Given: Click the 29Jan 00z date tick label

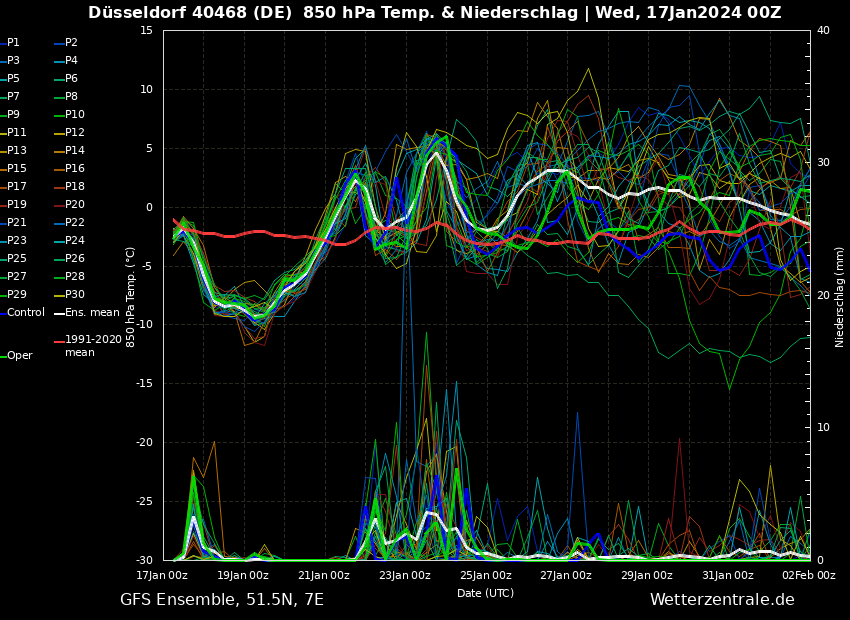Looking at the screenshot, I should pyautogui.click(x=647, y=575).
